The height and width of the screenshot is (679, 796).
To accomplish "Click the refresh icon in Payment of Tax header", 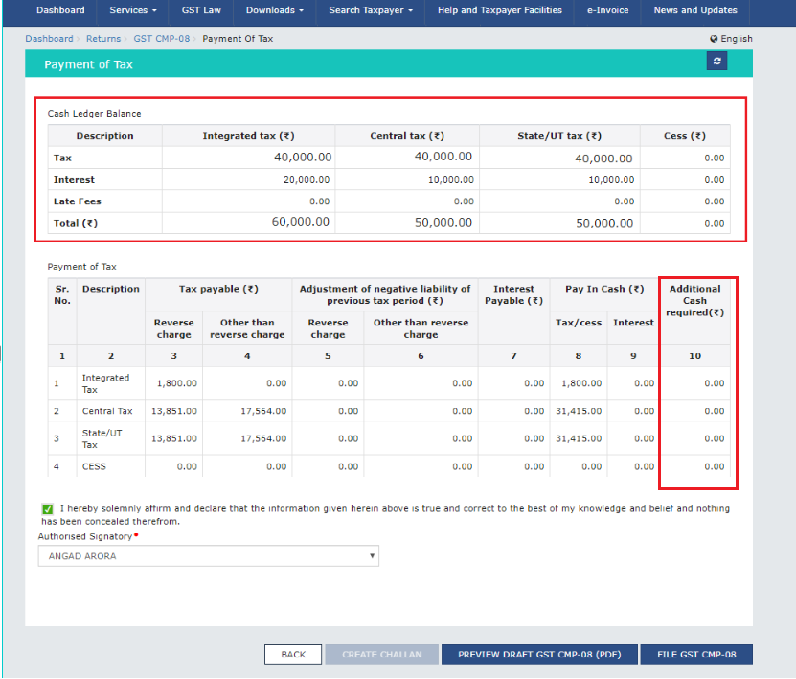I will pos(717,61).
